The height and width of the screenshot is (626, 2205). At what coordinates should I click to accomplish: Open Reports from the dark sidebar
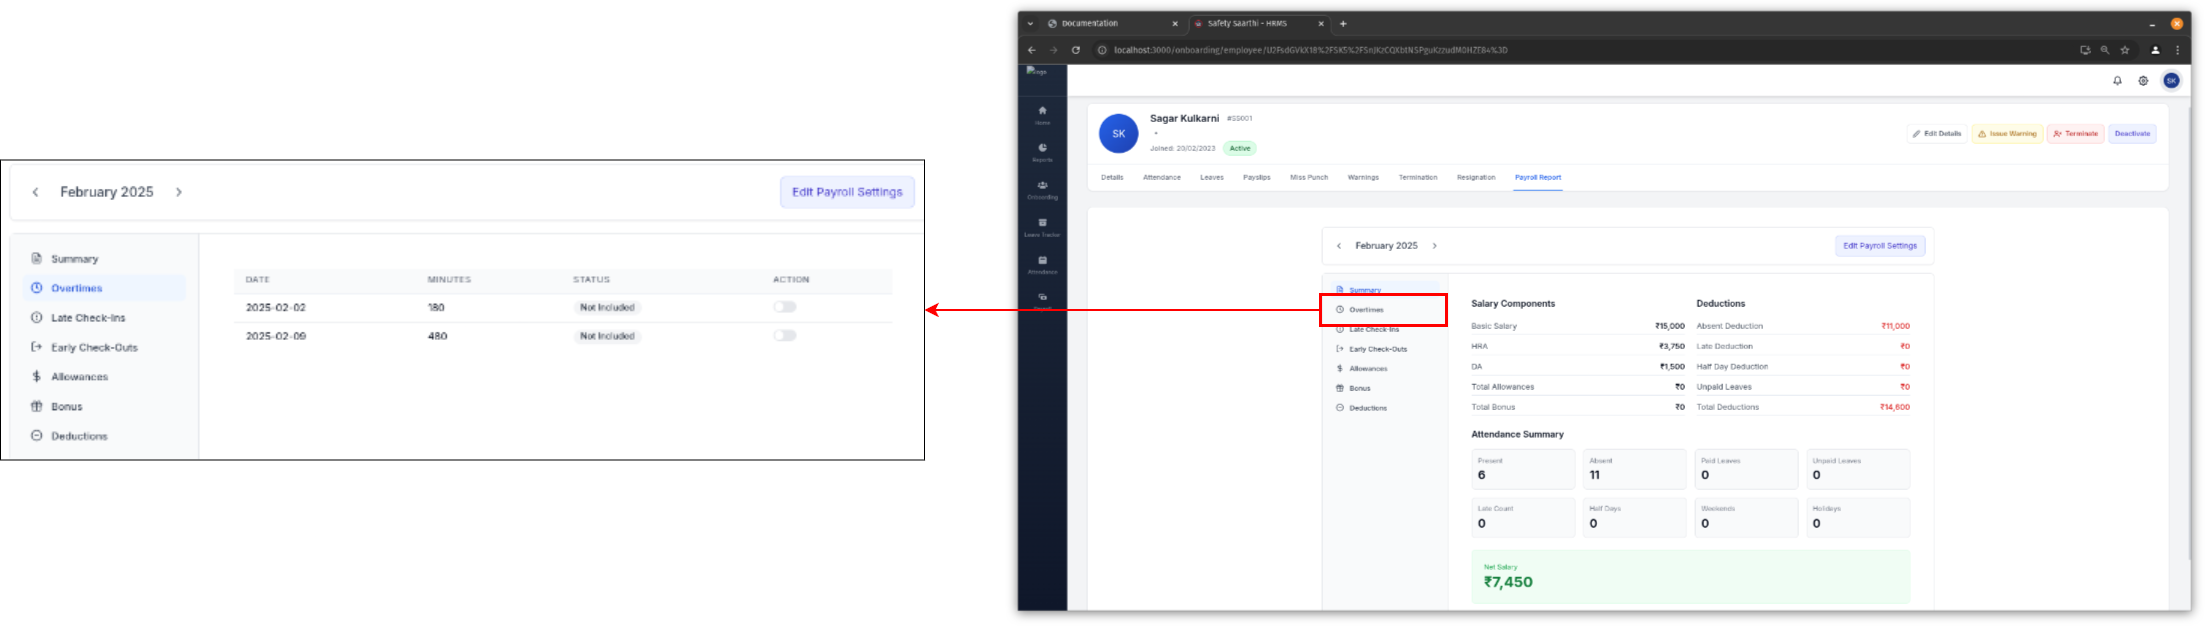tap(1042, 152)
